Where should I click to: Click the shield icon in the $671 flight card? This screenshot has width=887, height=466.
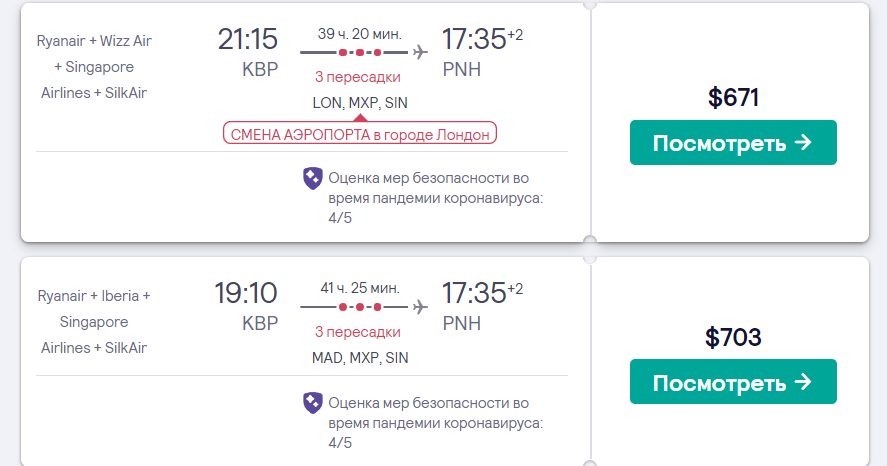312,178
